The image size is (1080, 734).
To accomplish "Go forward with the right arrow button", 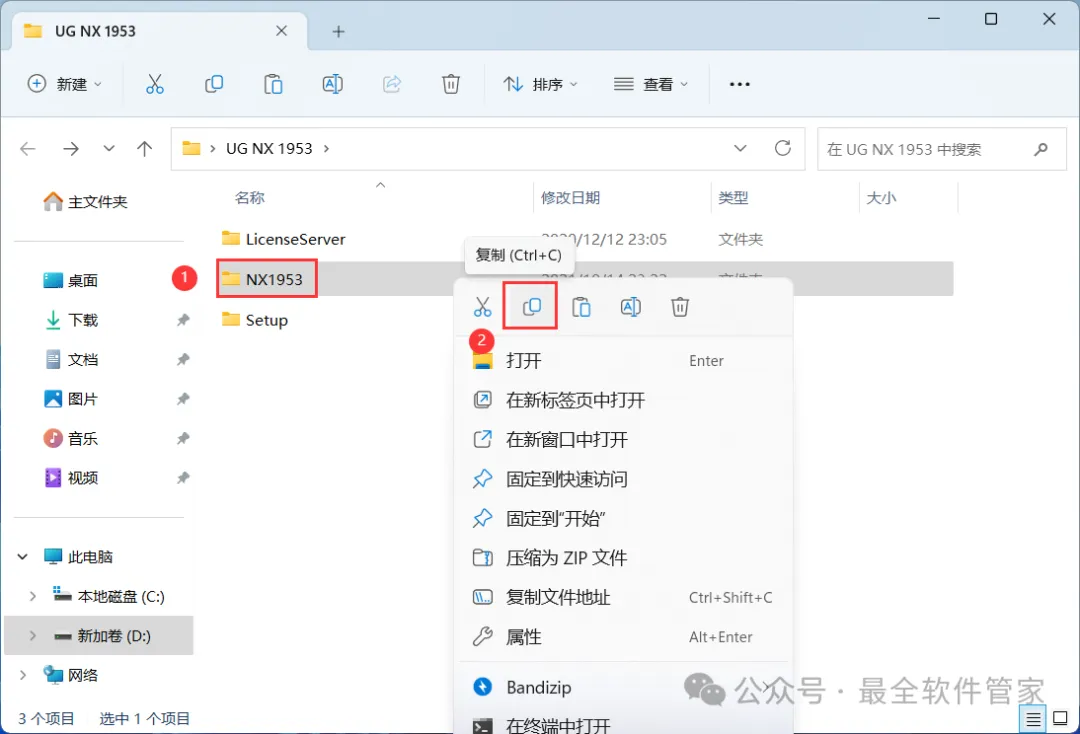I will (x=71, y=148).
